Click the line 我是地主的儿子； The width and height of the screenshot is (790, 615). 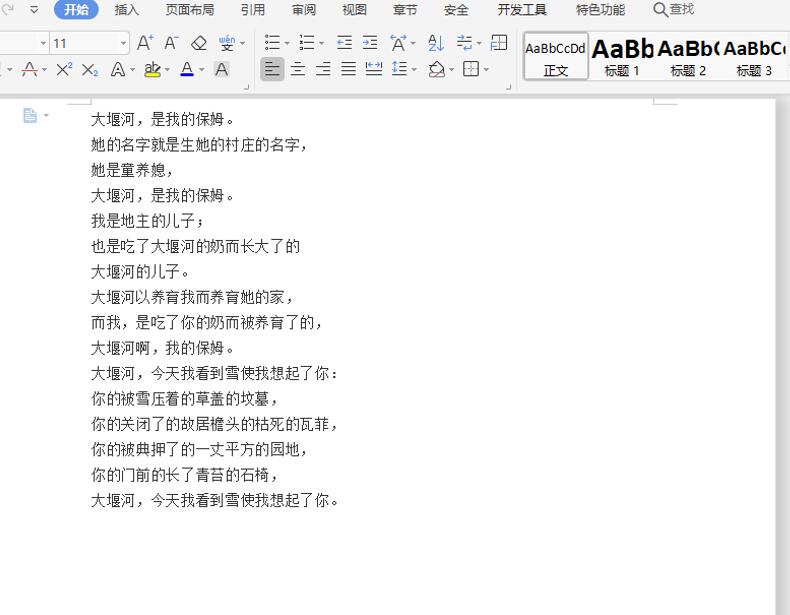click(147, 221)
